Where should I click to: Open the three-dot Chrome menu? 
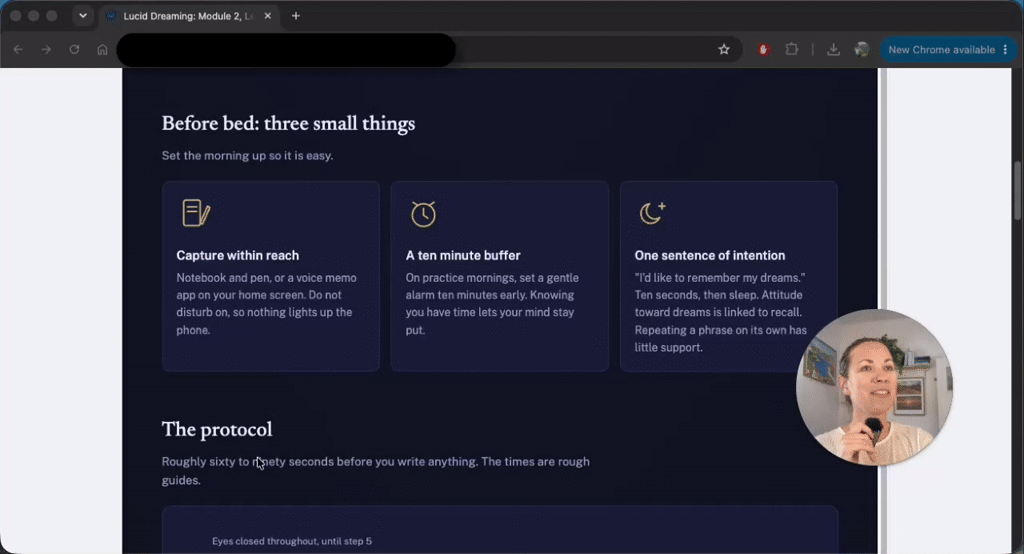(x=1006, y=50)
